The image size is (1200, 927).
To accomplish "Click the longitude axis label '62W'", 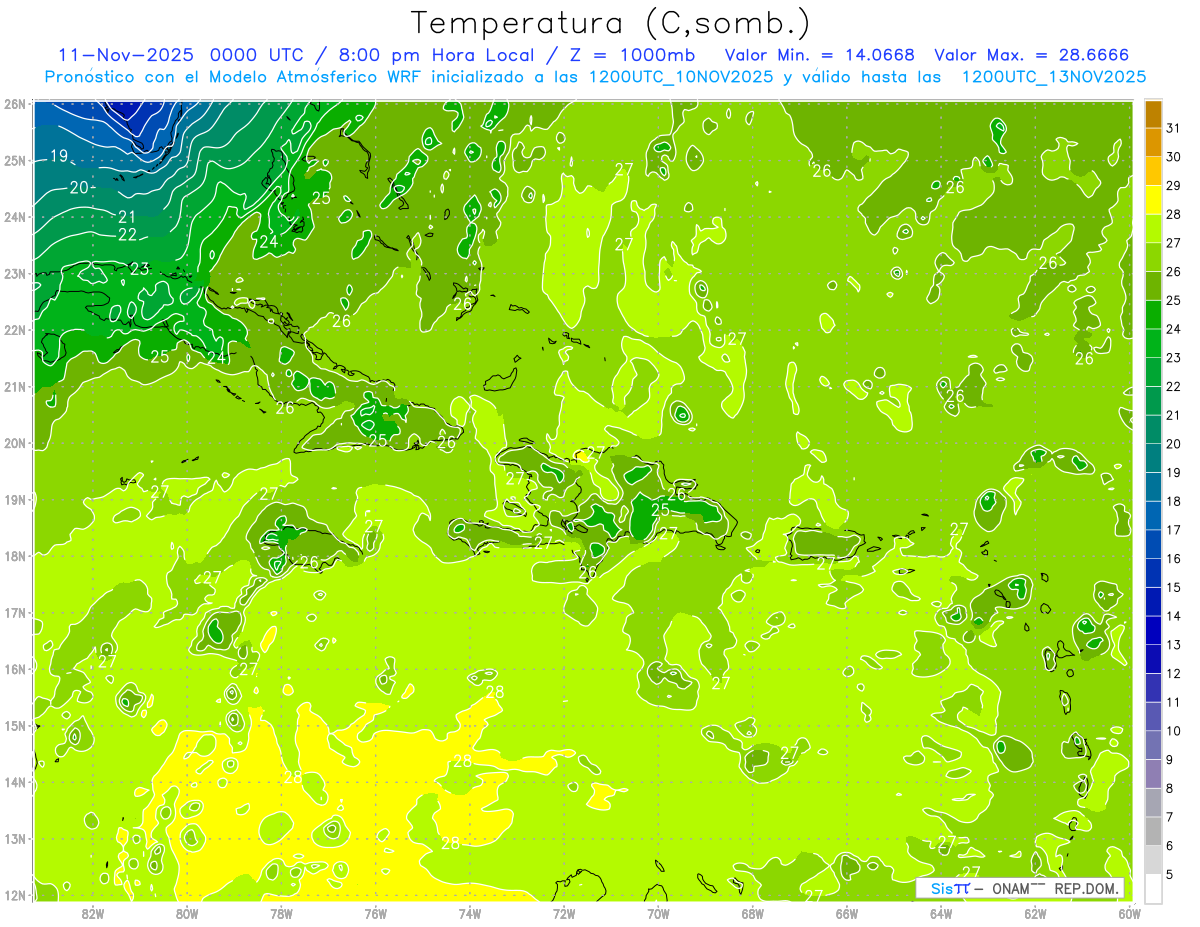I will click(x=1035, y=914).
